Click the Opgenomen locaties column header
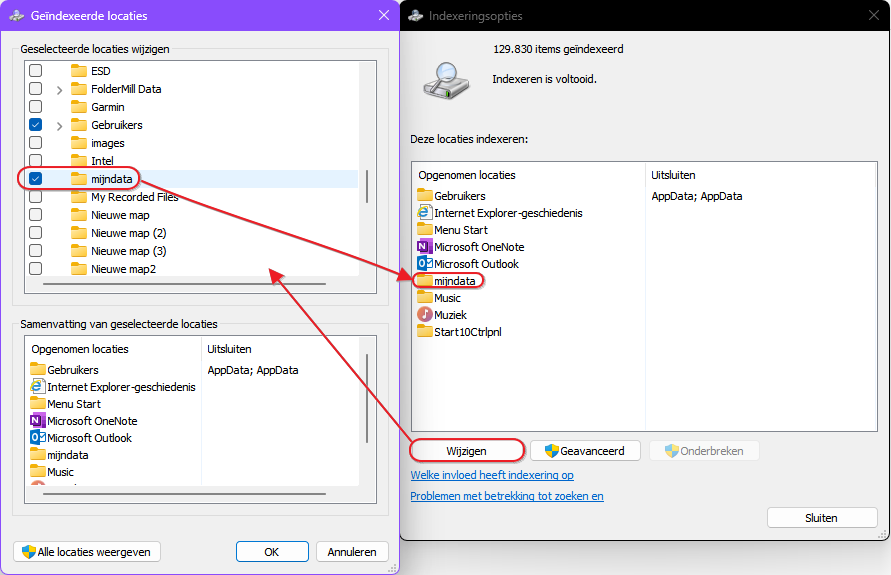Screen dimensions: 891x575 466,175
